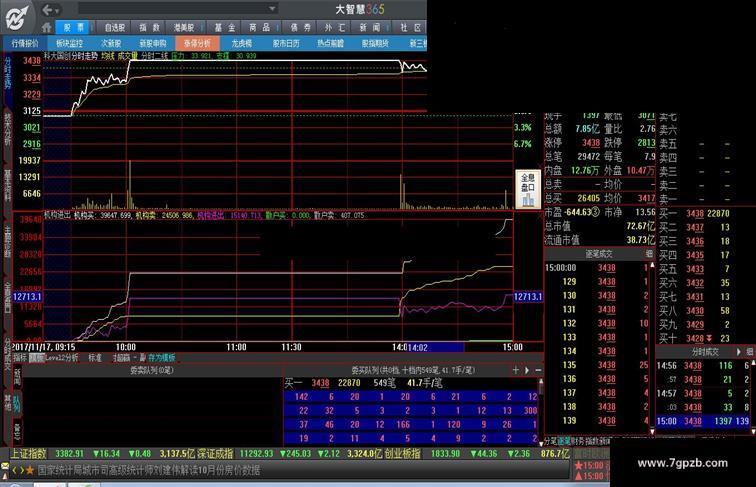Select the 板块监控 sub-tab
This screenshot has height=487, width=756.
click(x=69, y=43)
